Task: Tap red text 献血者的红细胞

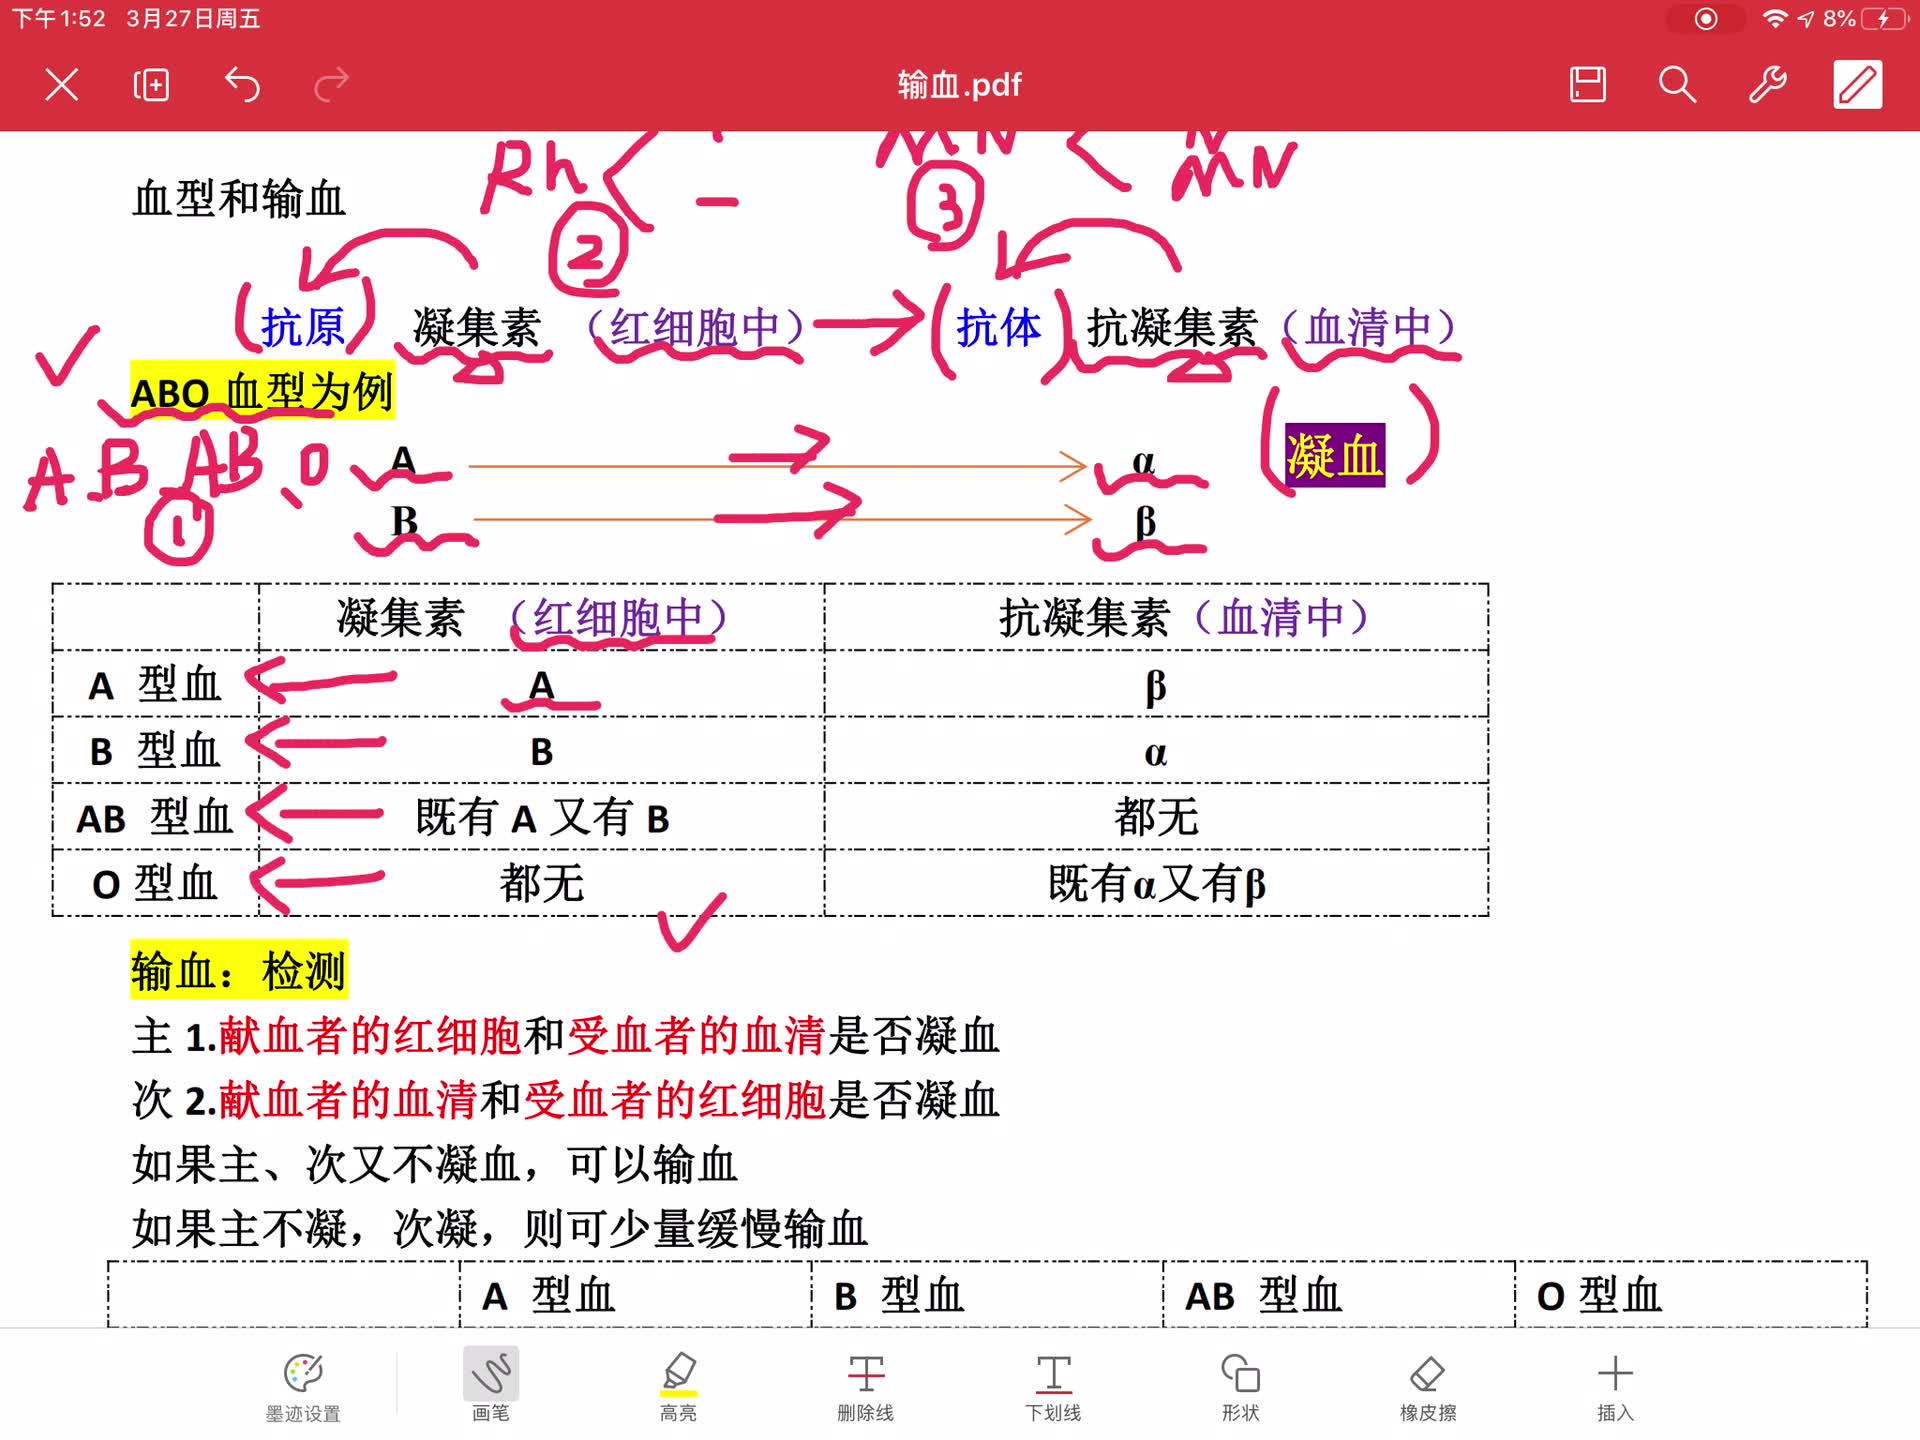Action: pyautogui.click(x=370, y=1036)
